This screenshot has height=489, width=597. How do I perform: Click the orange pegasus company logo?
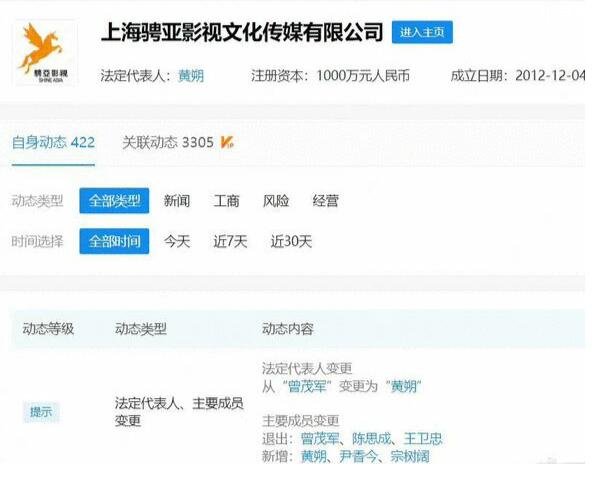tap(45, 52)
